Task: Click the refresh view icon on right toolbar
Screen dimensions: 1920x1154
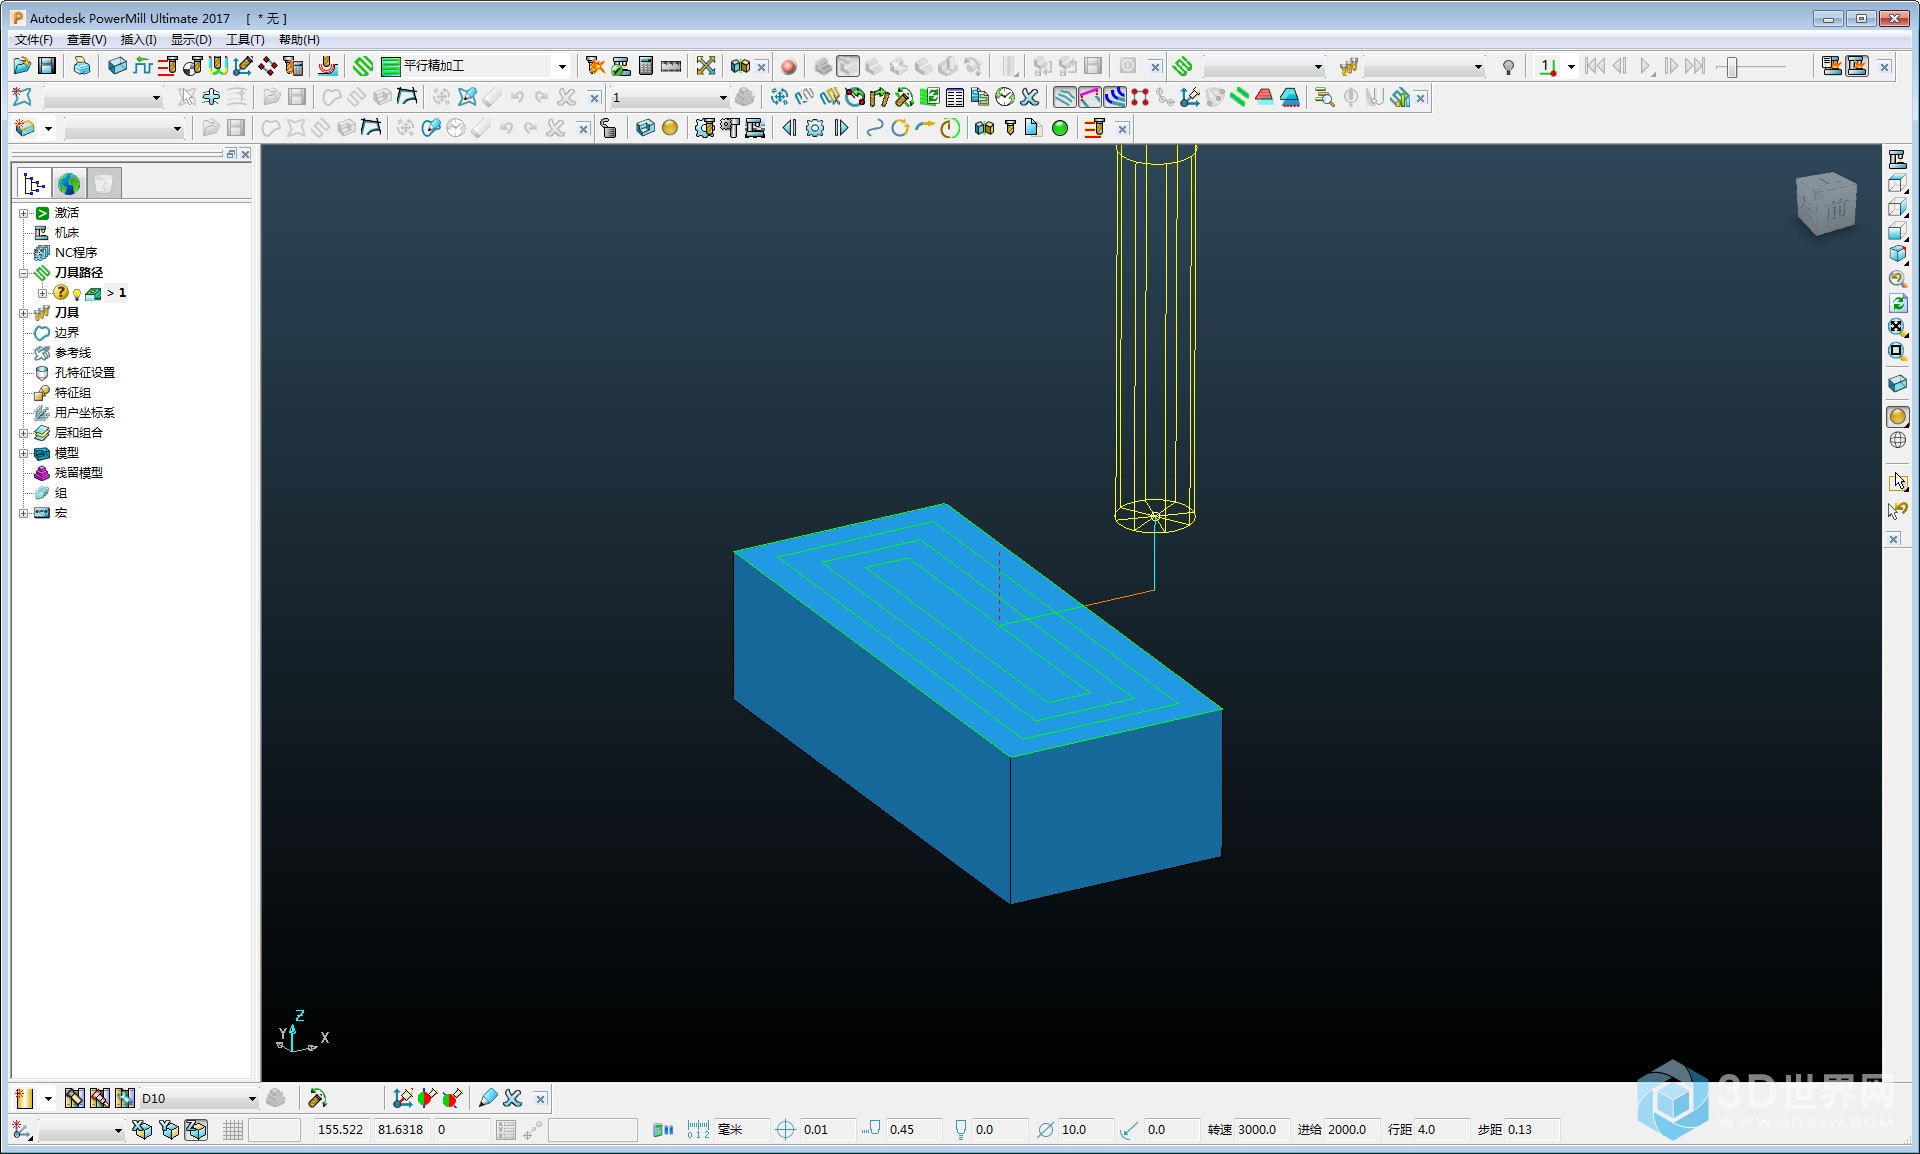Action: (x=1897, y=303)
